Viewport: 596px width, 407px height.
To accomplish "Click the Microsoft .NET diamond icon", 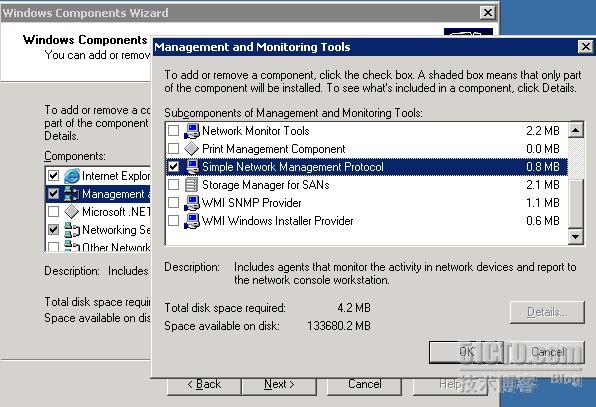I will (x=71, y=212).
